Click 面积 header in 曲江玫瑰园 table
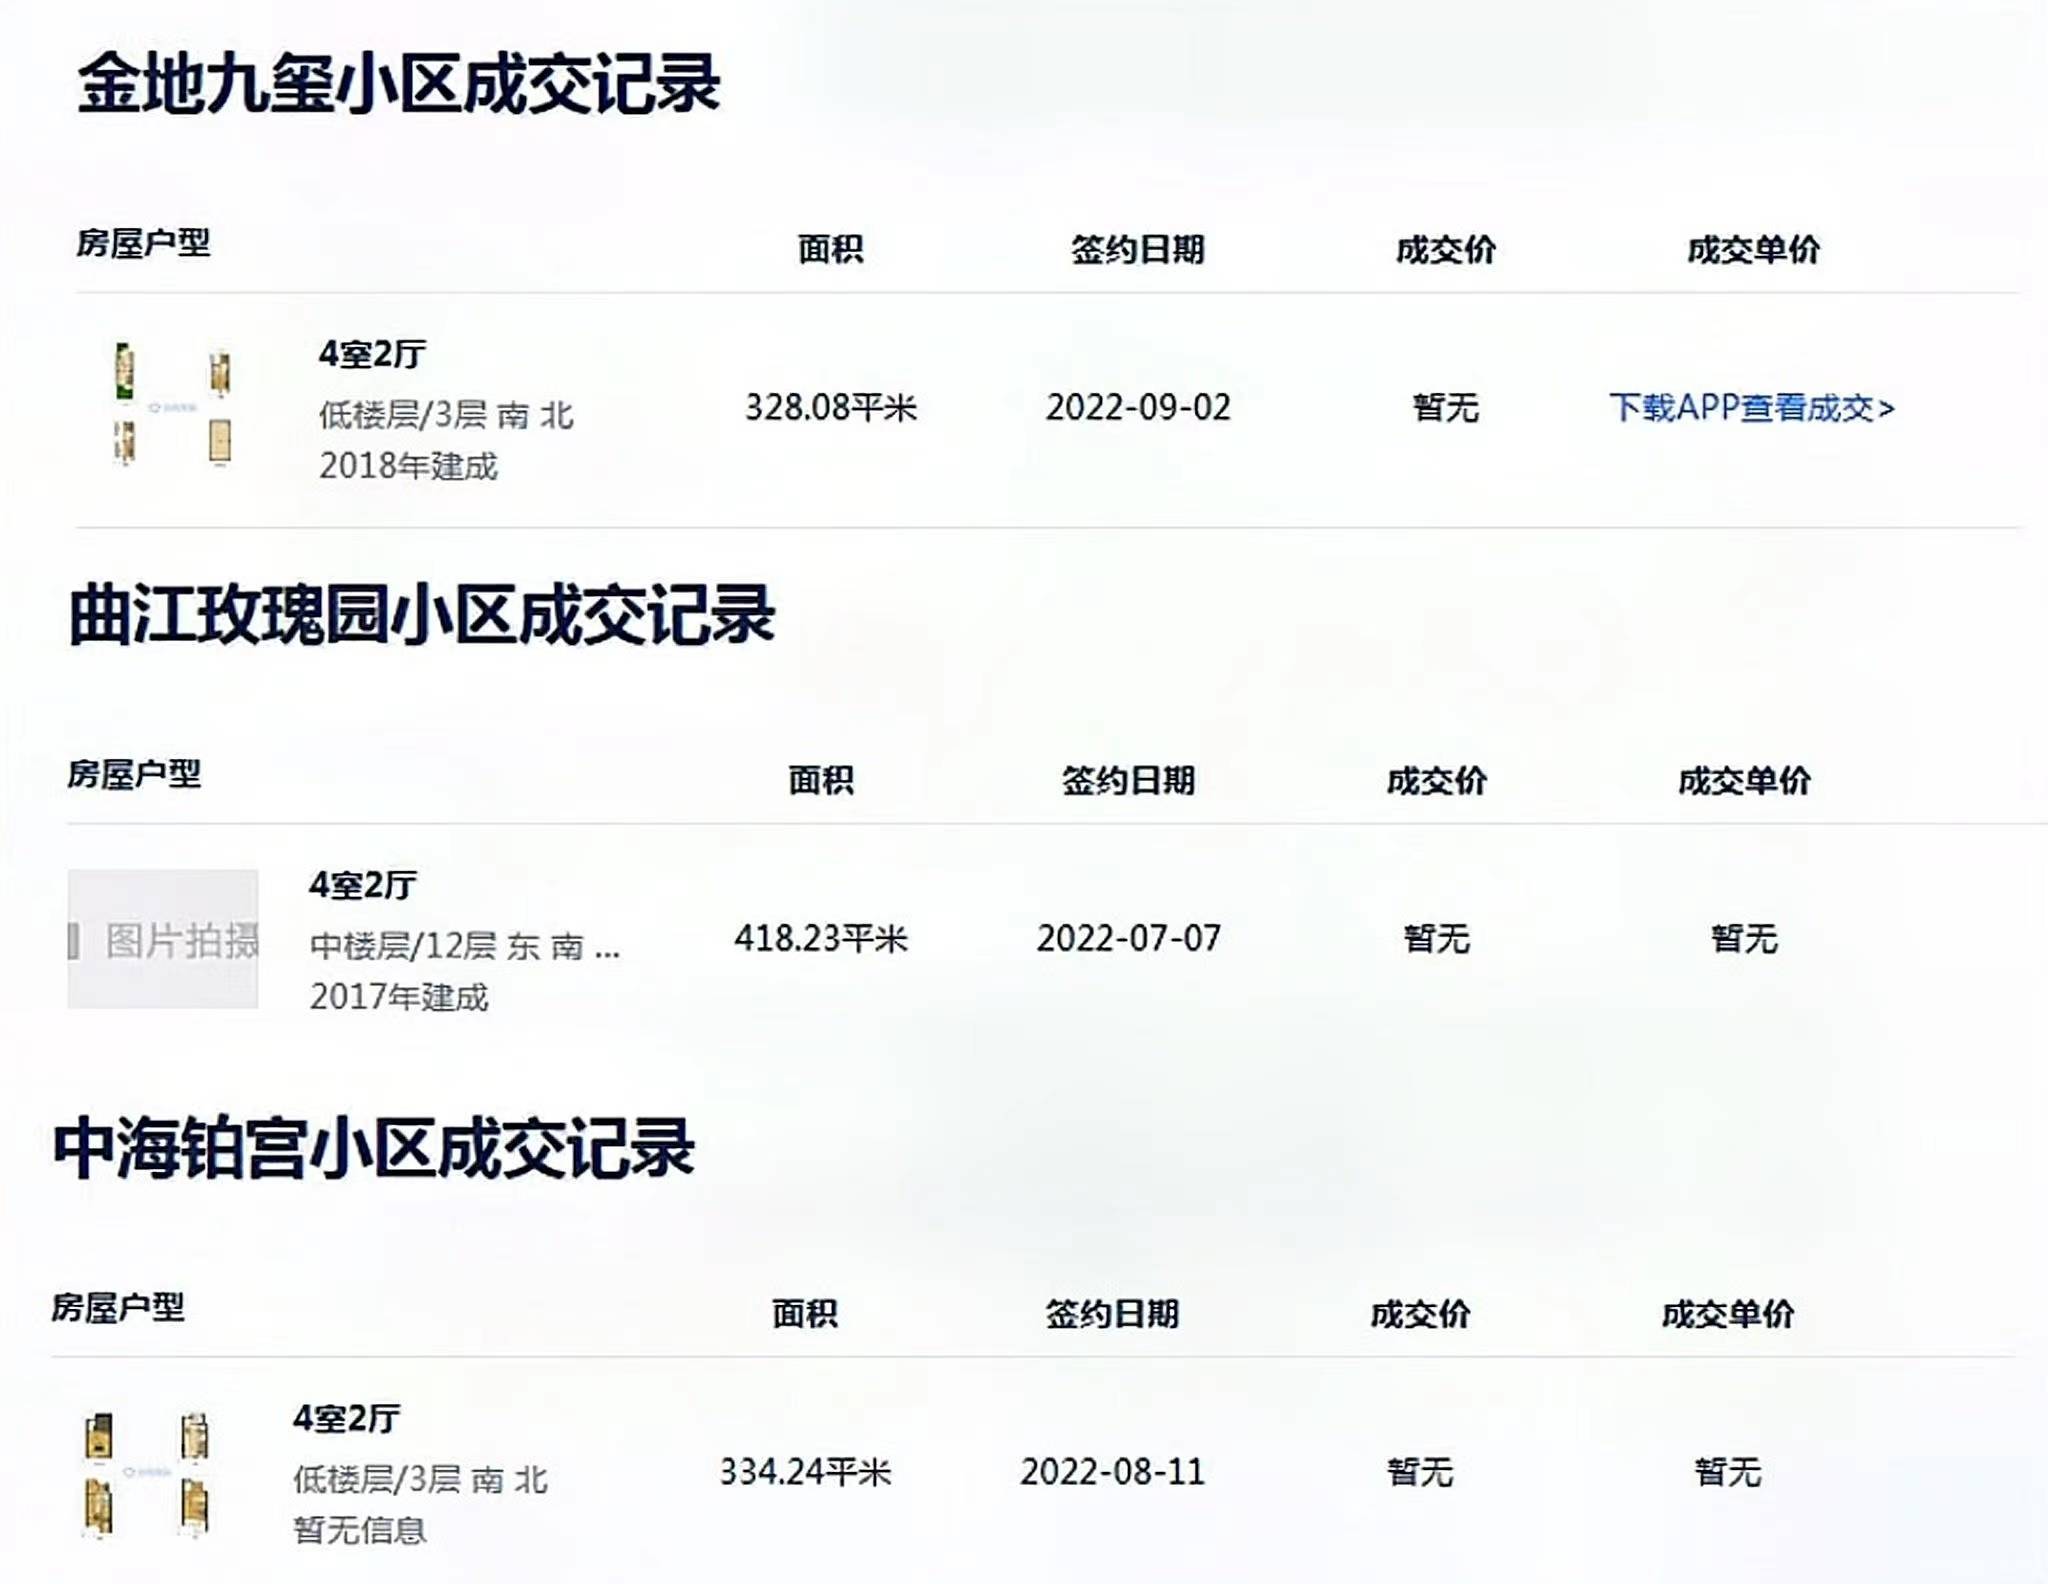The image size is (2048, 1584). tap(821, 780)
